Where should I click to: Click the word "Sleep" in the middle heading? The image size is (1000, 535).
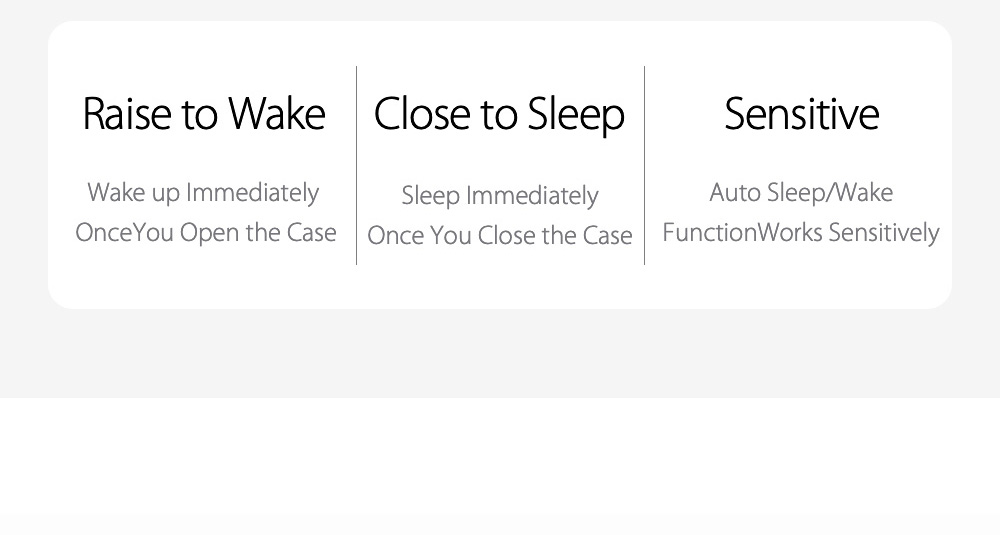(576, 114)
